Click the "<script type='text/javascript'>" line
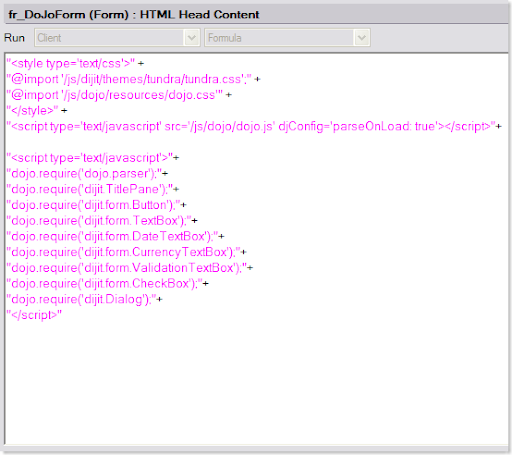Image resolution: width=512 pixels, height=455 pixels. [x=93, y=158]
